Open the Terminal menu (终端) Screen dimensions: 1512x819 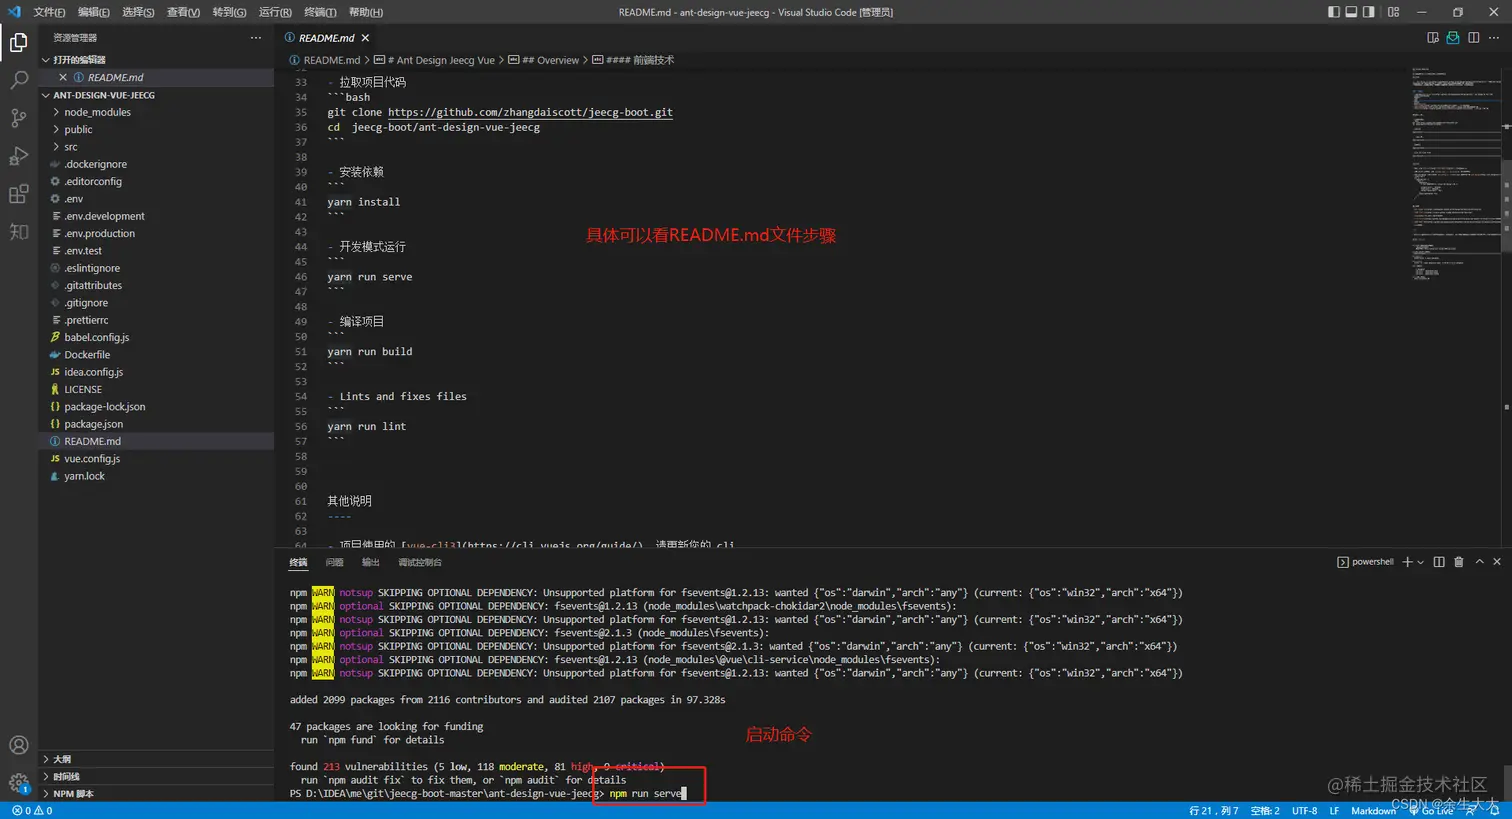coord(320,12)
